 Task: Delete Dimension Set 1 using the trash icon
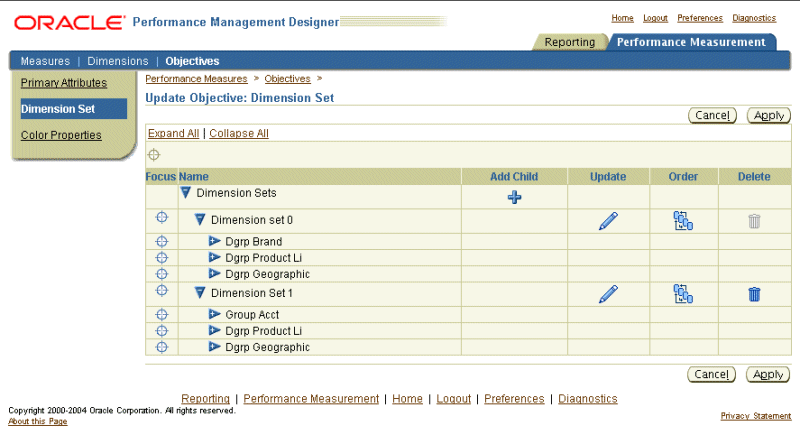coord(754,294)
